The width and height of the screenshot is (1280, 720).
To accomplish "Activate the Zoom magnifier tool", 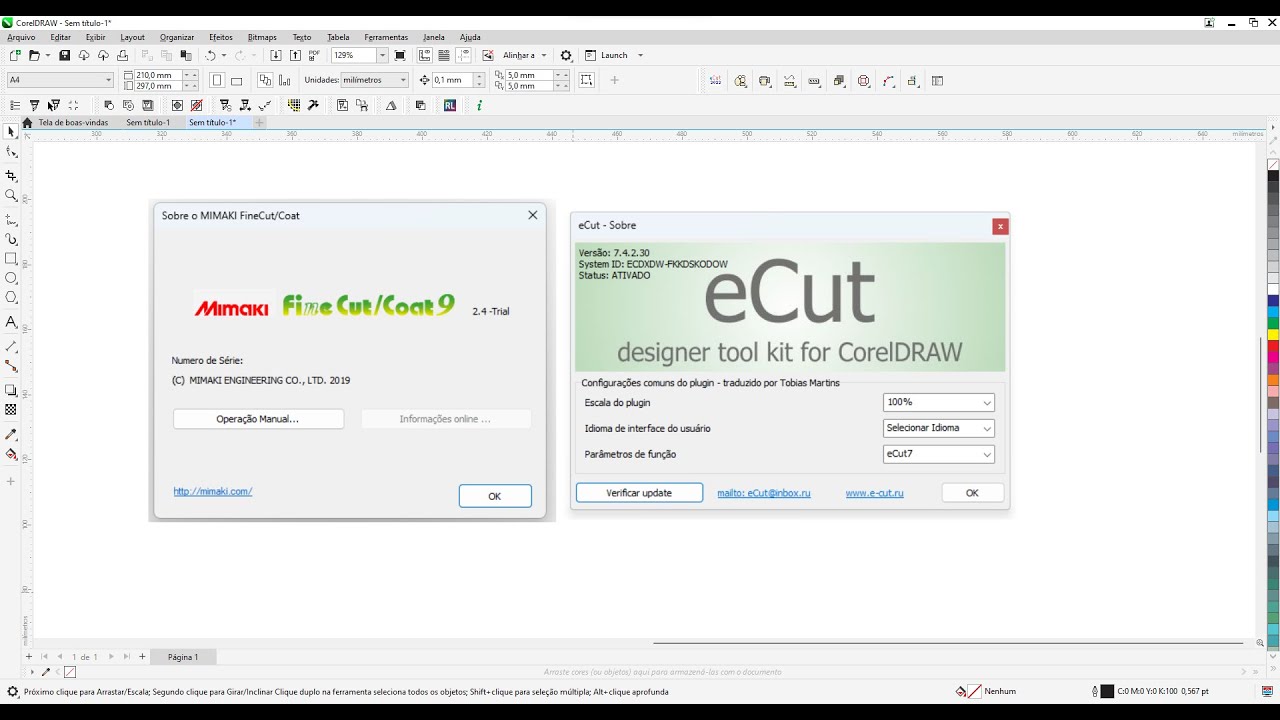I will tap(11, 196).
